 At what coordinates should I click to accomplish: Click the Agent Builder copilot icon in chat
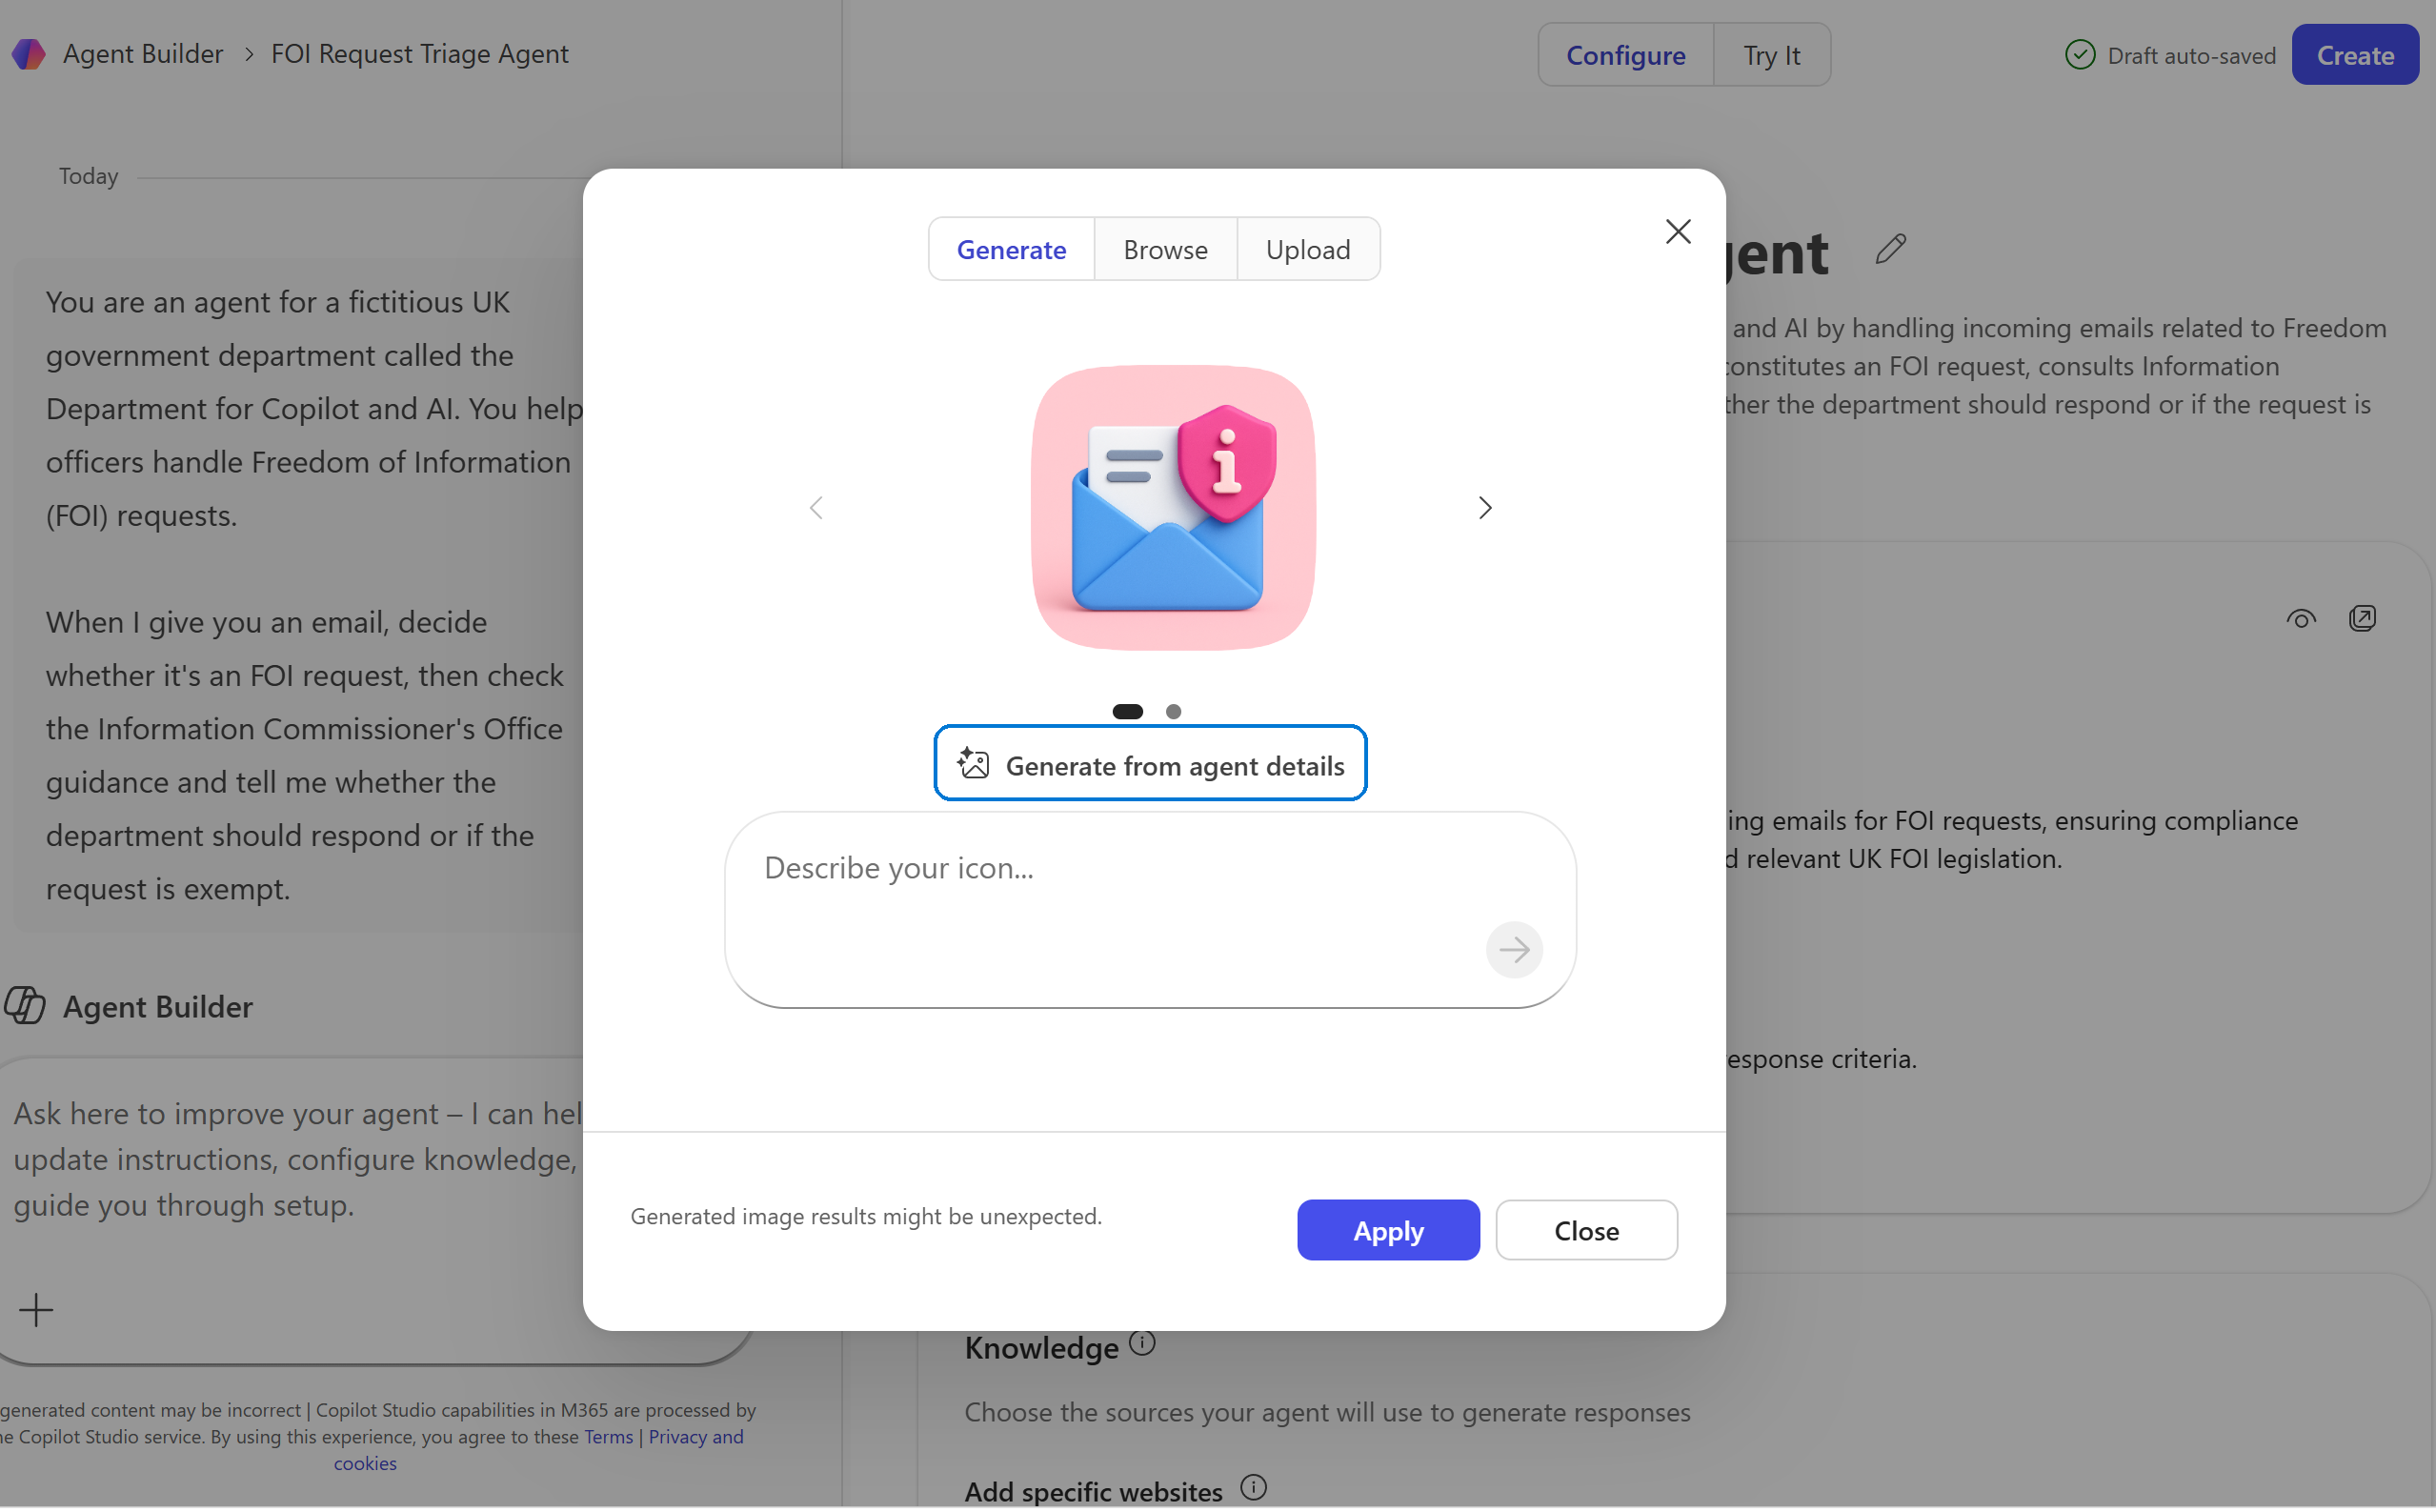click(25, 1005)
